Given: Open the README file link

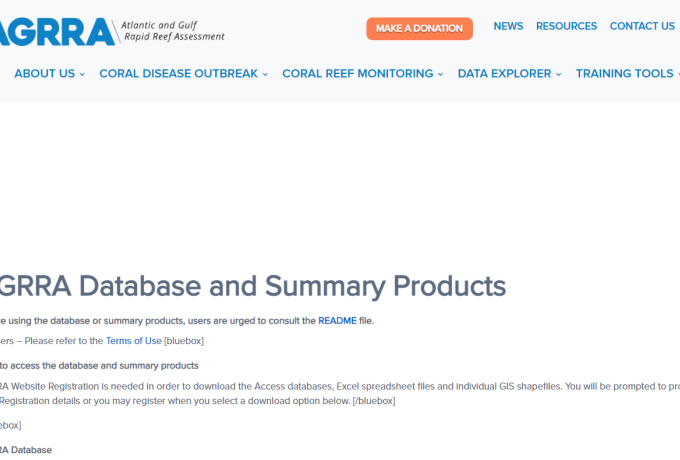Looking at the screenshot, I should 337,321.
